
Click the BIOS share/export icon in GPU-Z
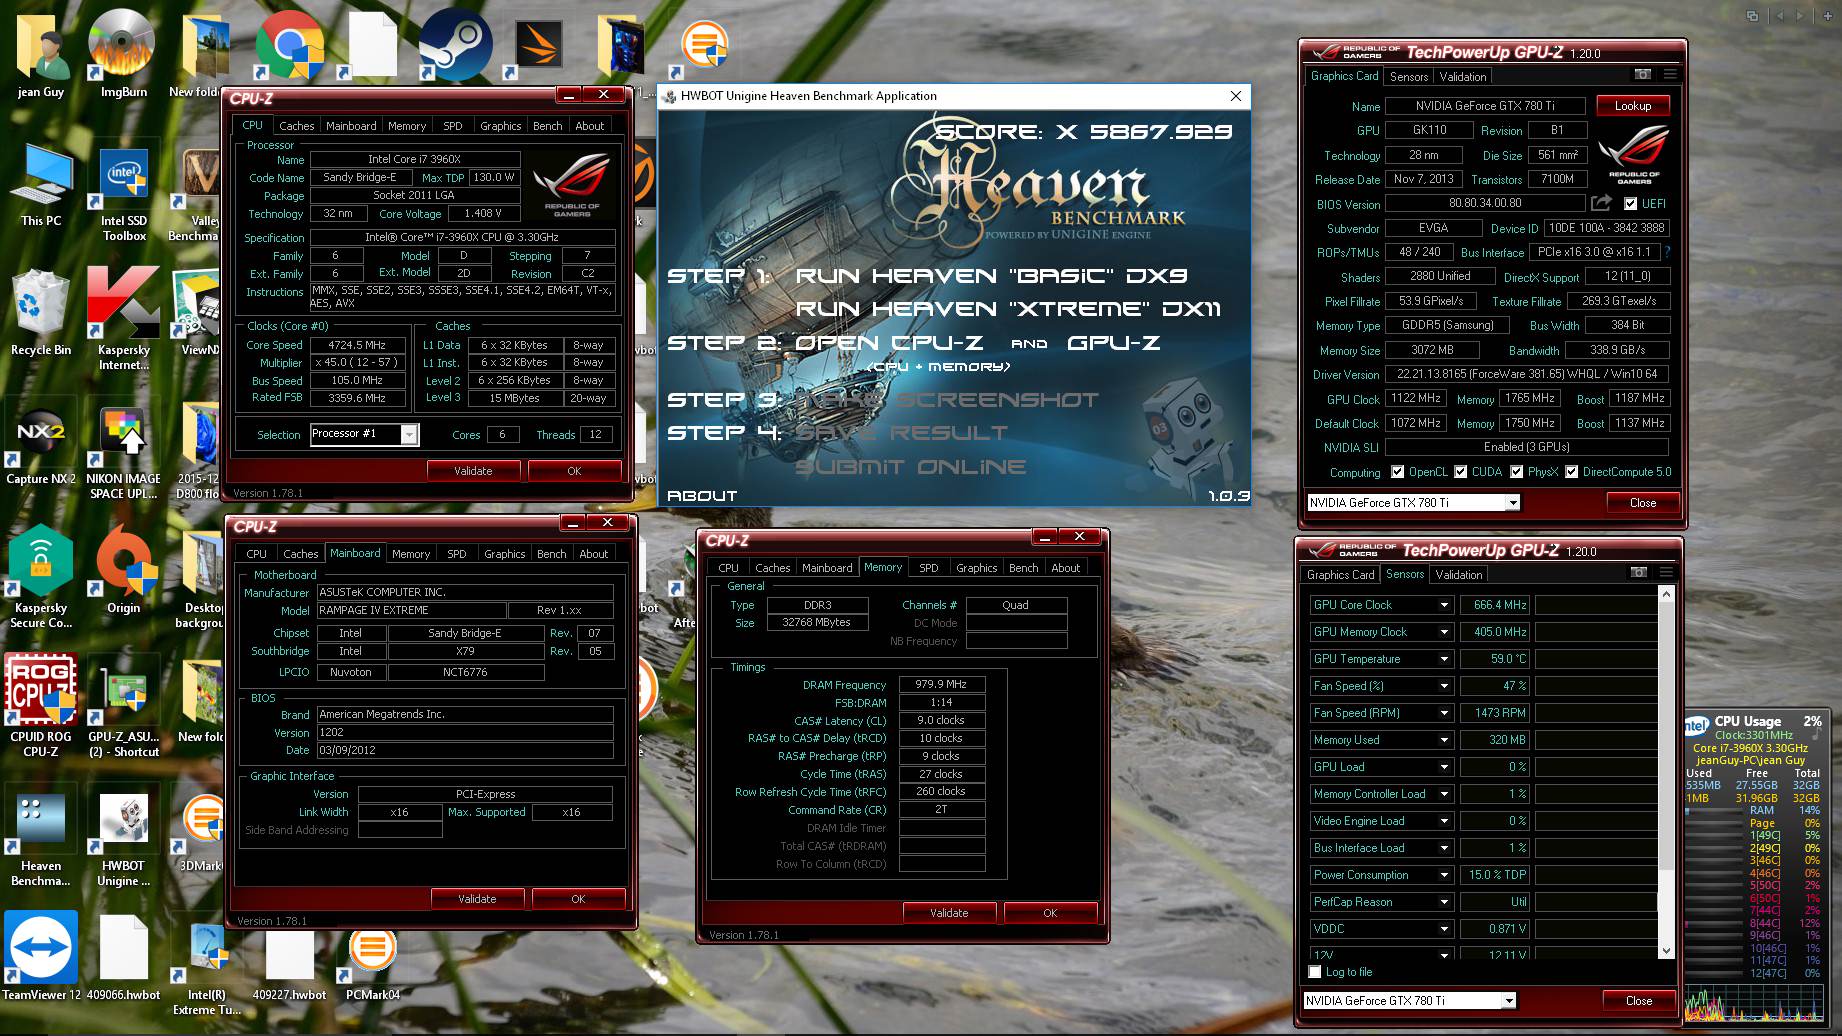[1601, 203]
